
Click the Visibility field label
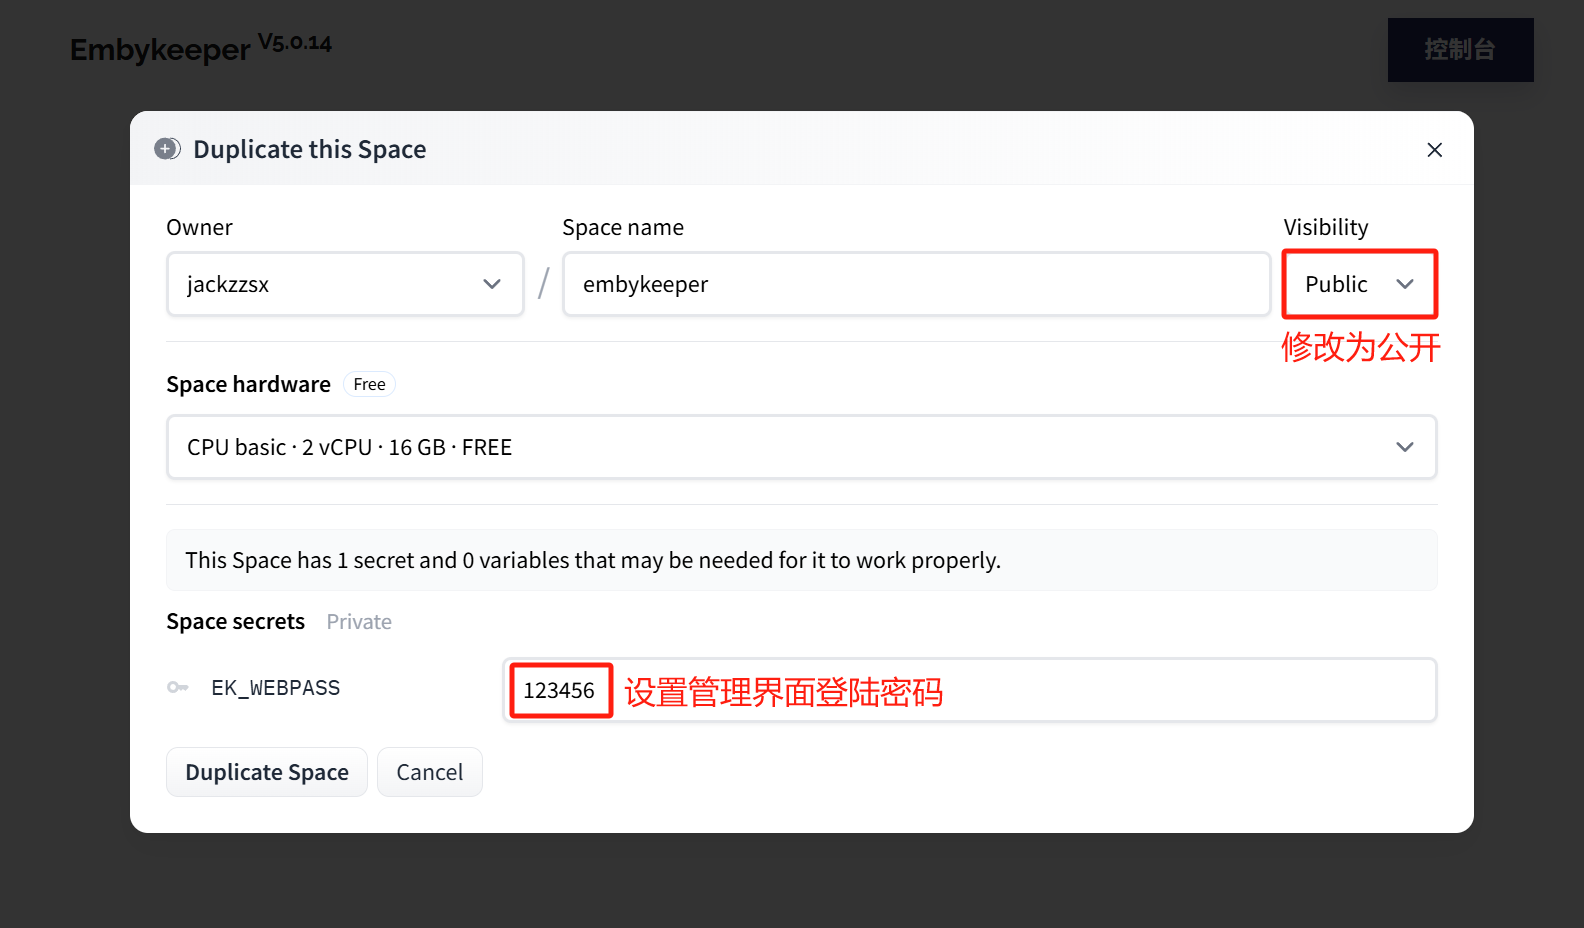click(1326, 227)
